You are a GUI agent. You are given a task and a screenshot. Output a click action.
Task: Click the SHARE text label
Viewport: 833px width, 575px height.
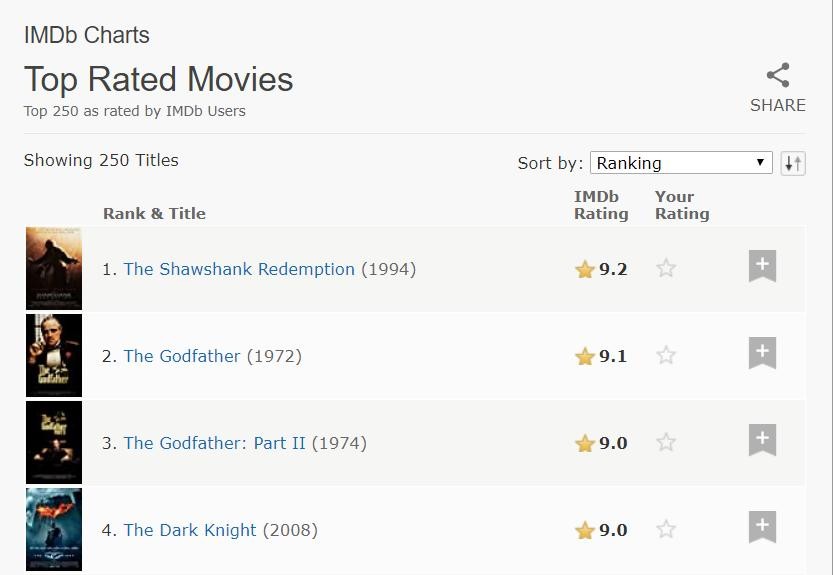tap(778, 105)
